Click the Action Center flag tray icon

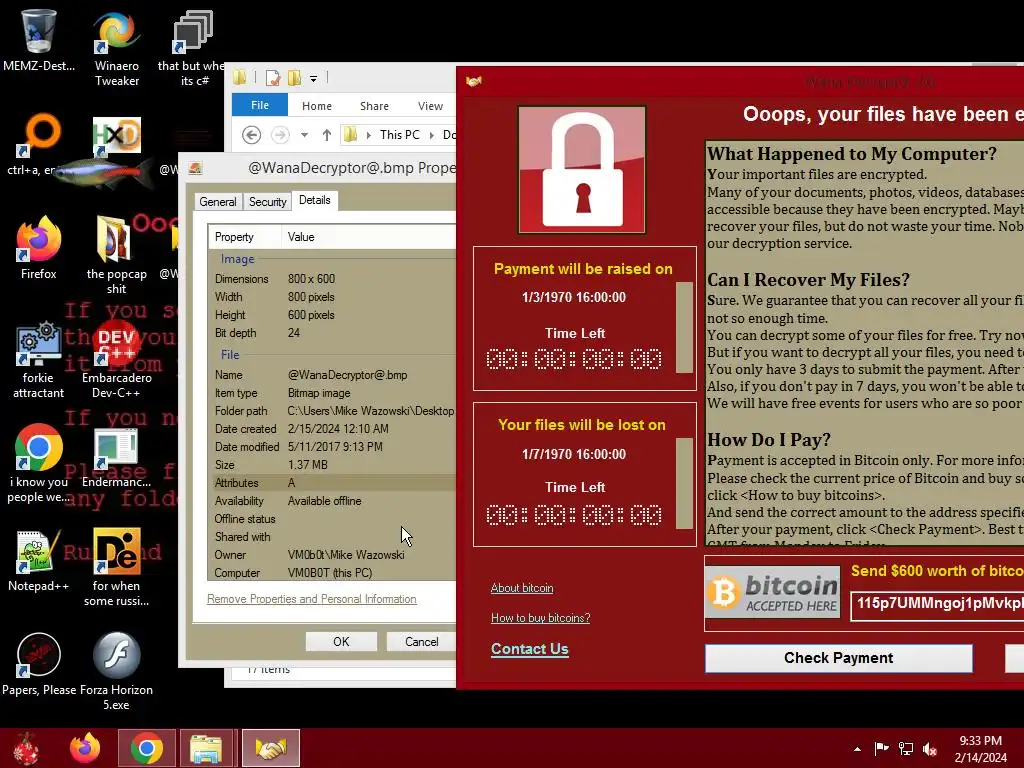click(881, 748)
